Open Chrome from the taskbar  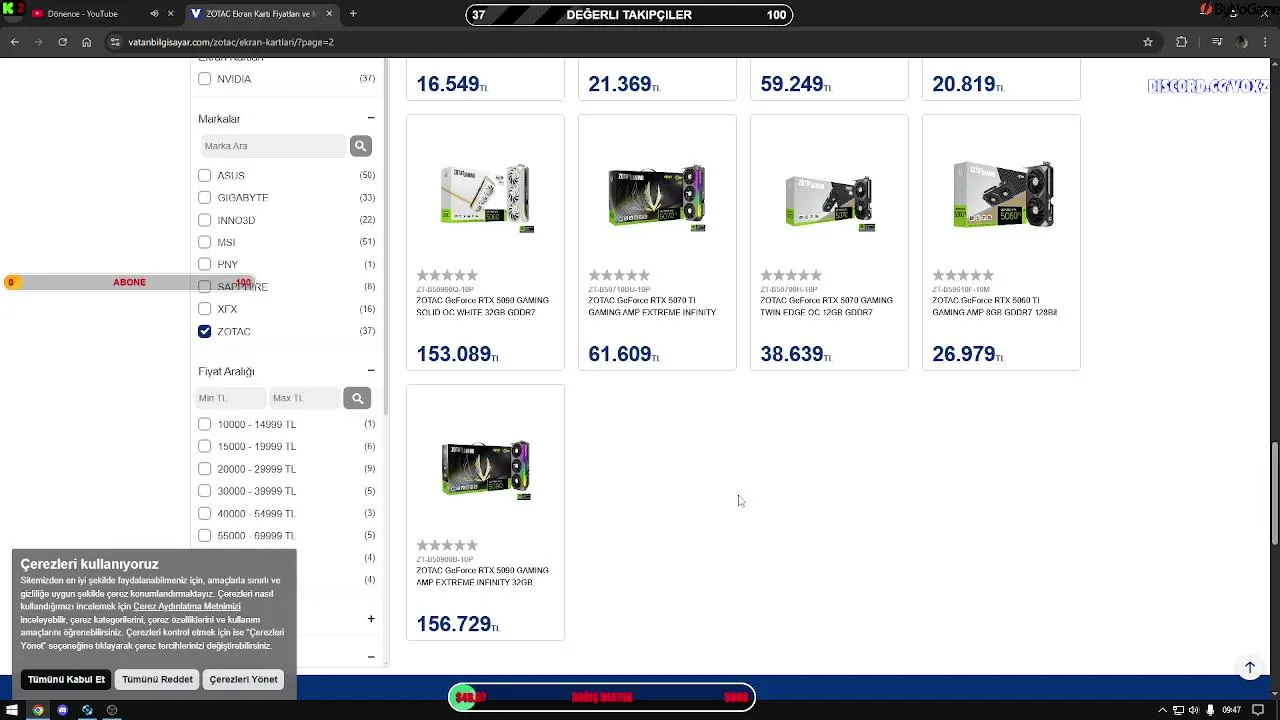pos(38,710)
